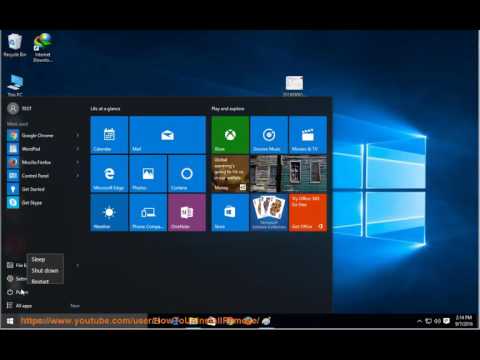The width and height of the screenshot is (480, 360).
Task: Open the orange Get Office tile
Action: click(x=308, y=213)
